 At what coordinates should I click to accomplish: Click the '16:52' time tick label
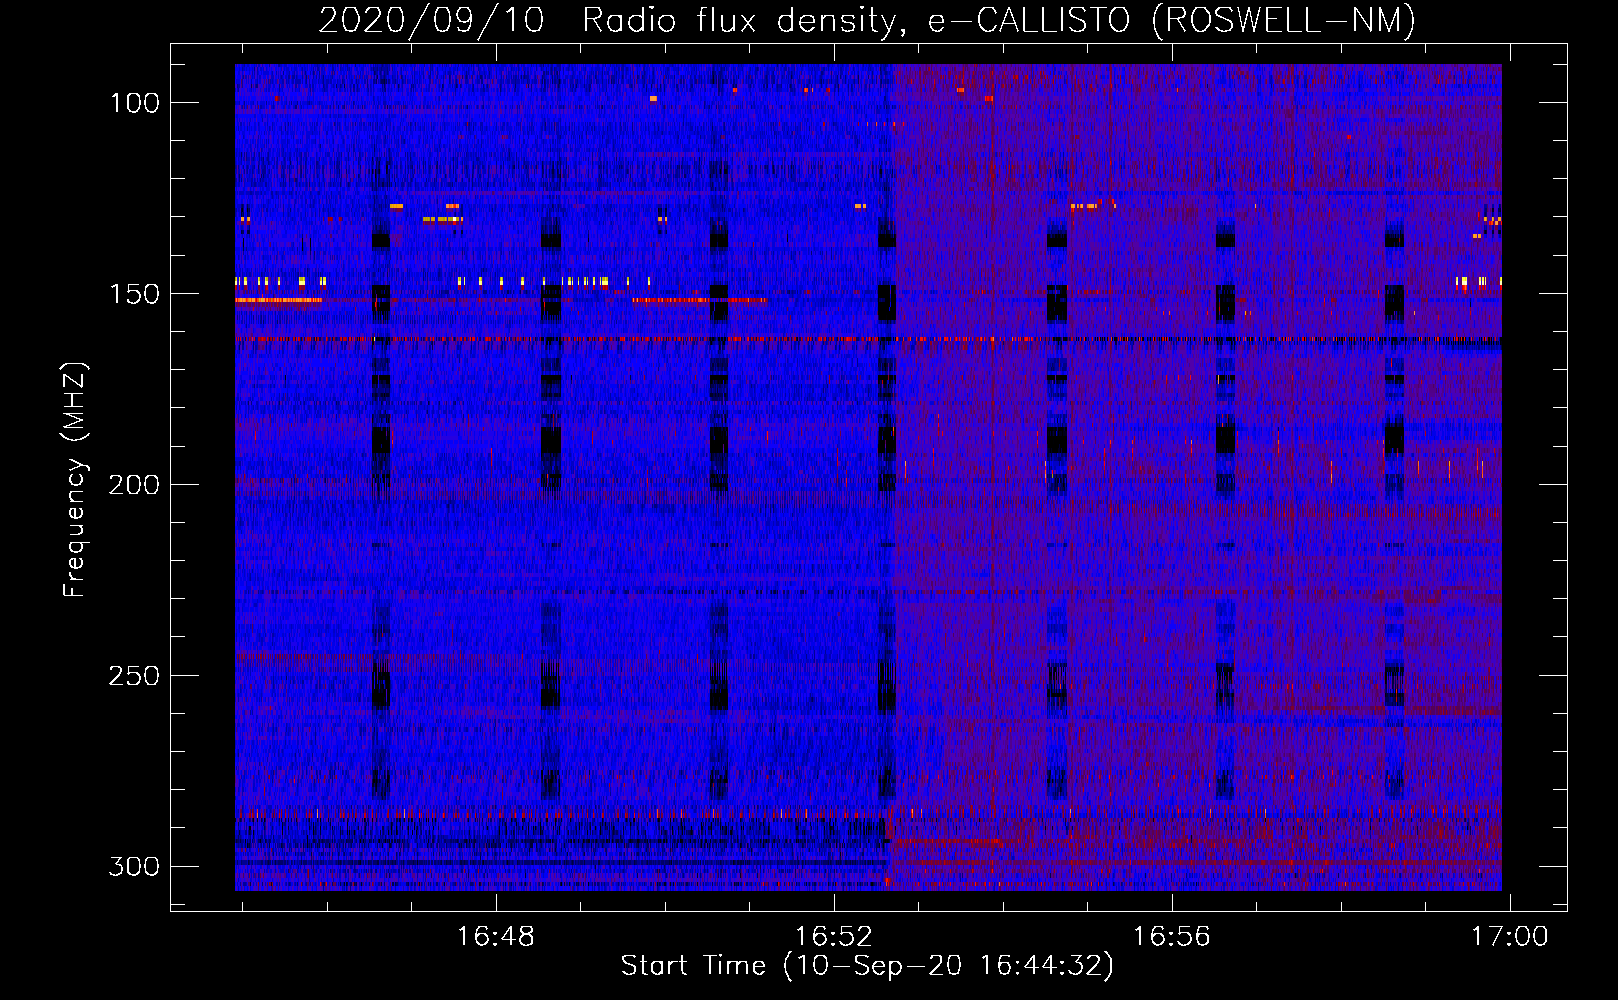(833, 937)
